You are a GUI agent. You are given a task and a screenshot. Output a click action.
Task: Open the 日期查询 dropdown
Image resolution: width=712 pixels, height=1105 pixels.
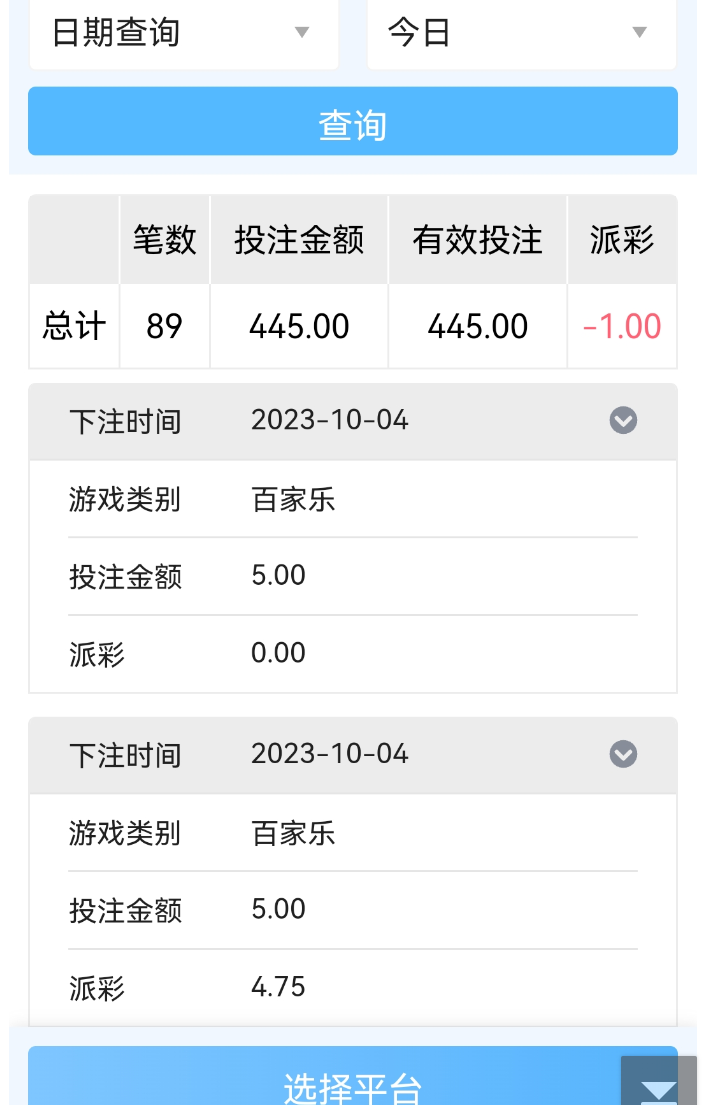184,33
